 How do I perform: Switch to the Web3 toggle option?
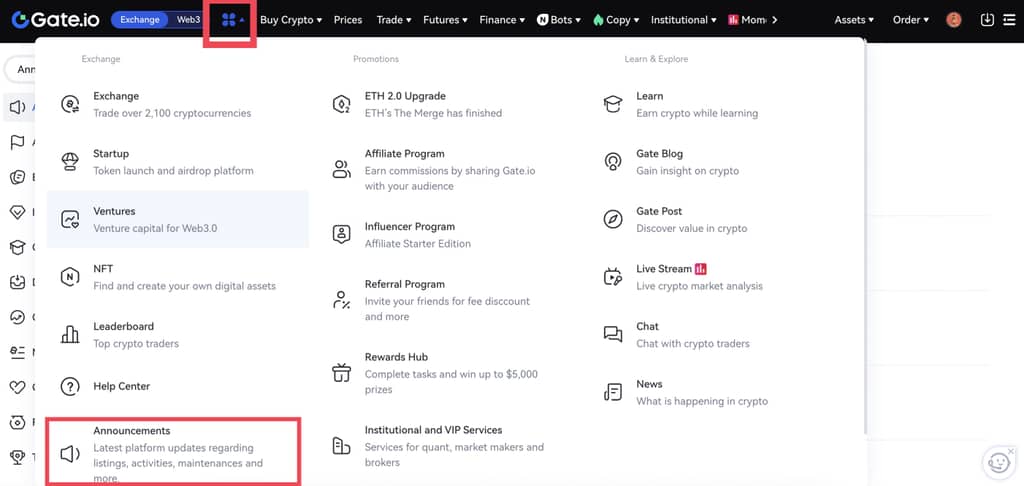(x=187, y=19)
